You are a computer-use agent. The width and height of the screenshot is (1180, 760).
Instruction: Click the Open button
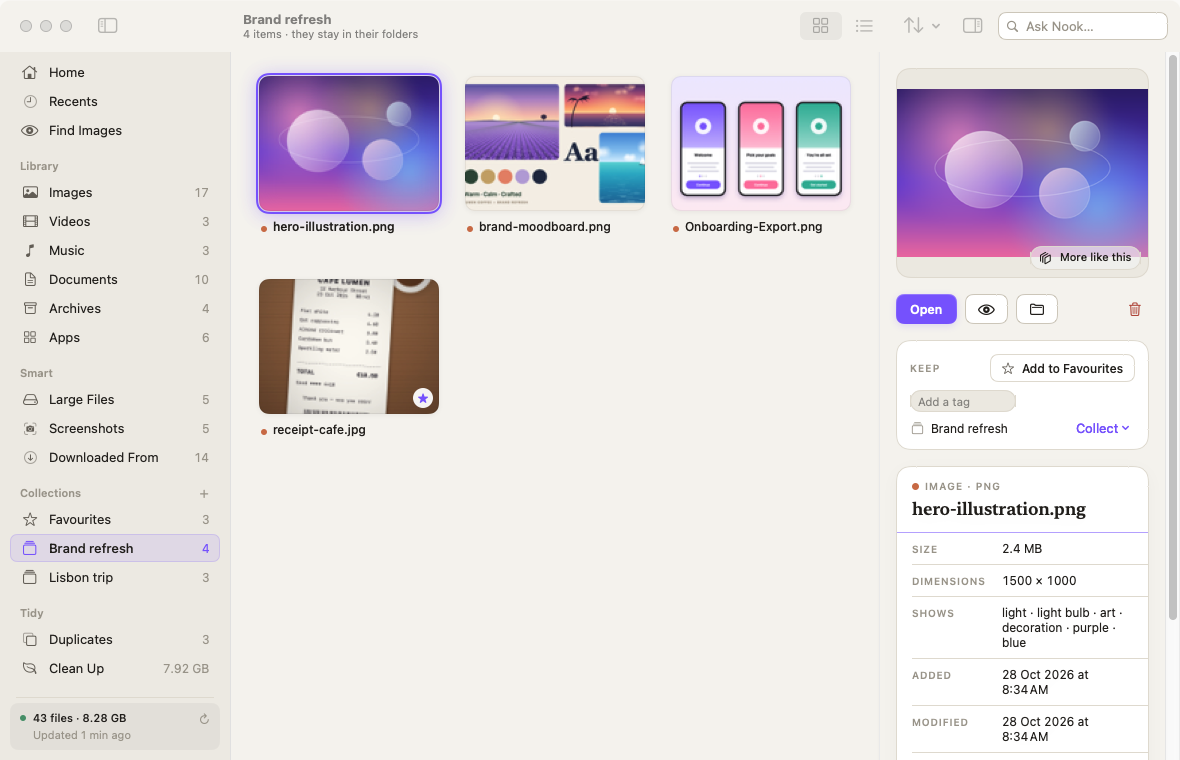coord(926,309)
